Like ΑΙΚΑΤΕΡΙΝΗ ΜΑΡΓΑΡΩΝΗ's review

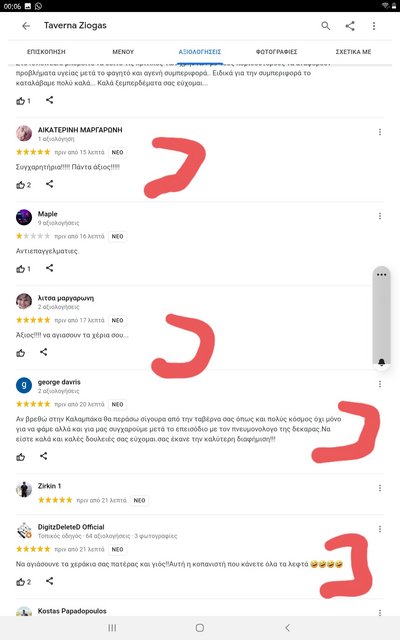tap(20, 185)
